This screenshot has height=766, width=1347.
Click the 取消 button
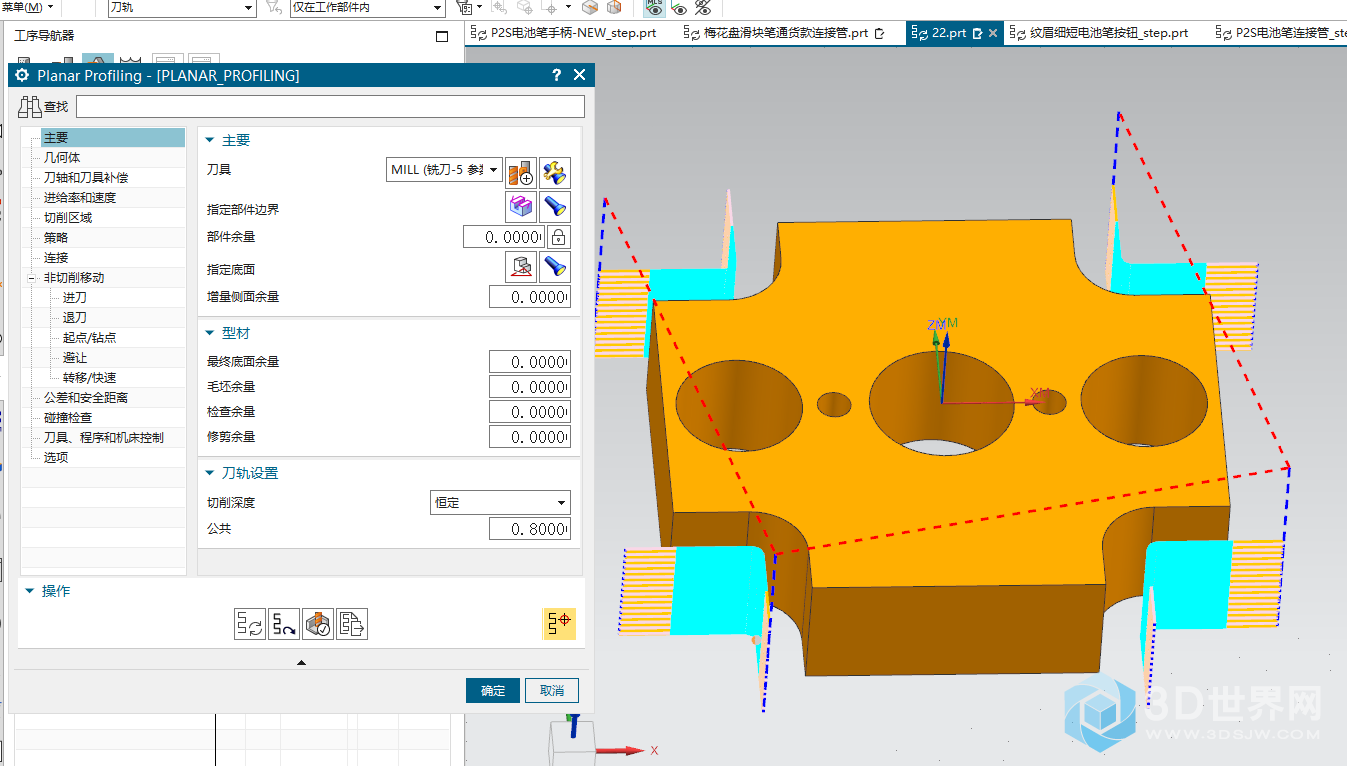pyautogui.click(x=552, y=691)
